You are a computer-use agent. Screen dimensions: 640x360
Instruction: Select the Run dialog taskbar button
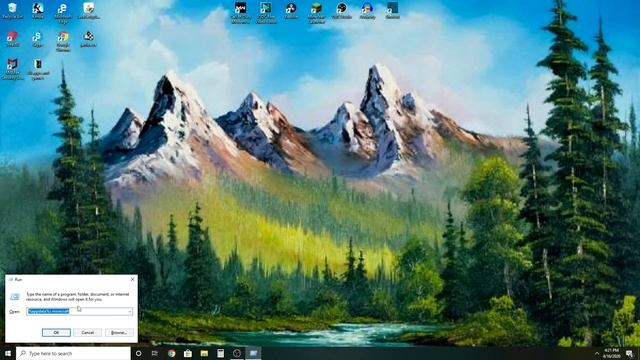click(x=253, y=353)
